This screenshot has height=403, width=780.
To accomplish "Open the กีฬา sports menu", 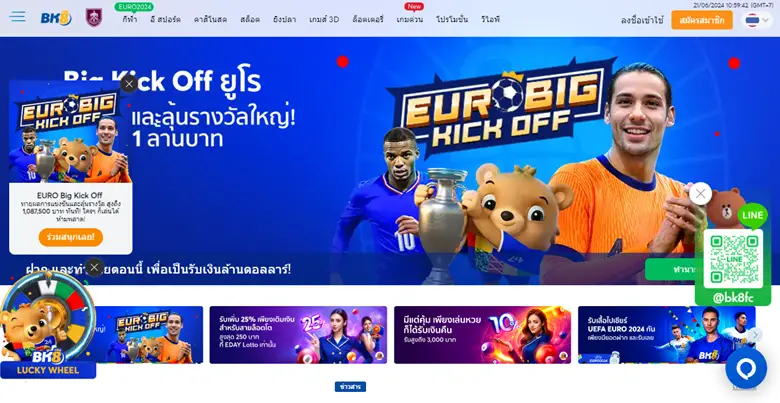I will 130,19.
